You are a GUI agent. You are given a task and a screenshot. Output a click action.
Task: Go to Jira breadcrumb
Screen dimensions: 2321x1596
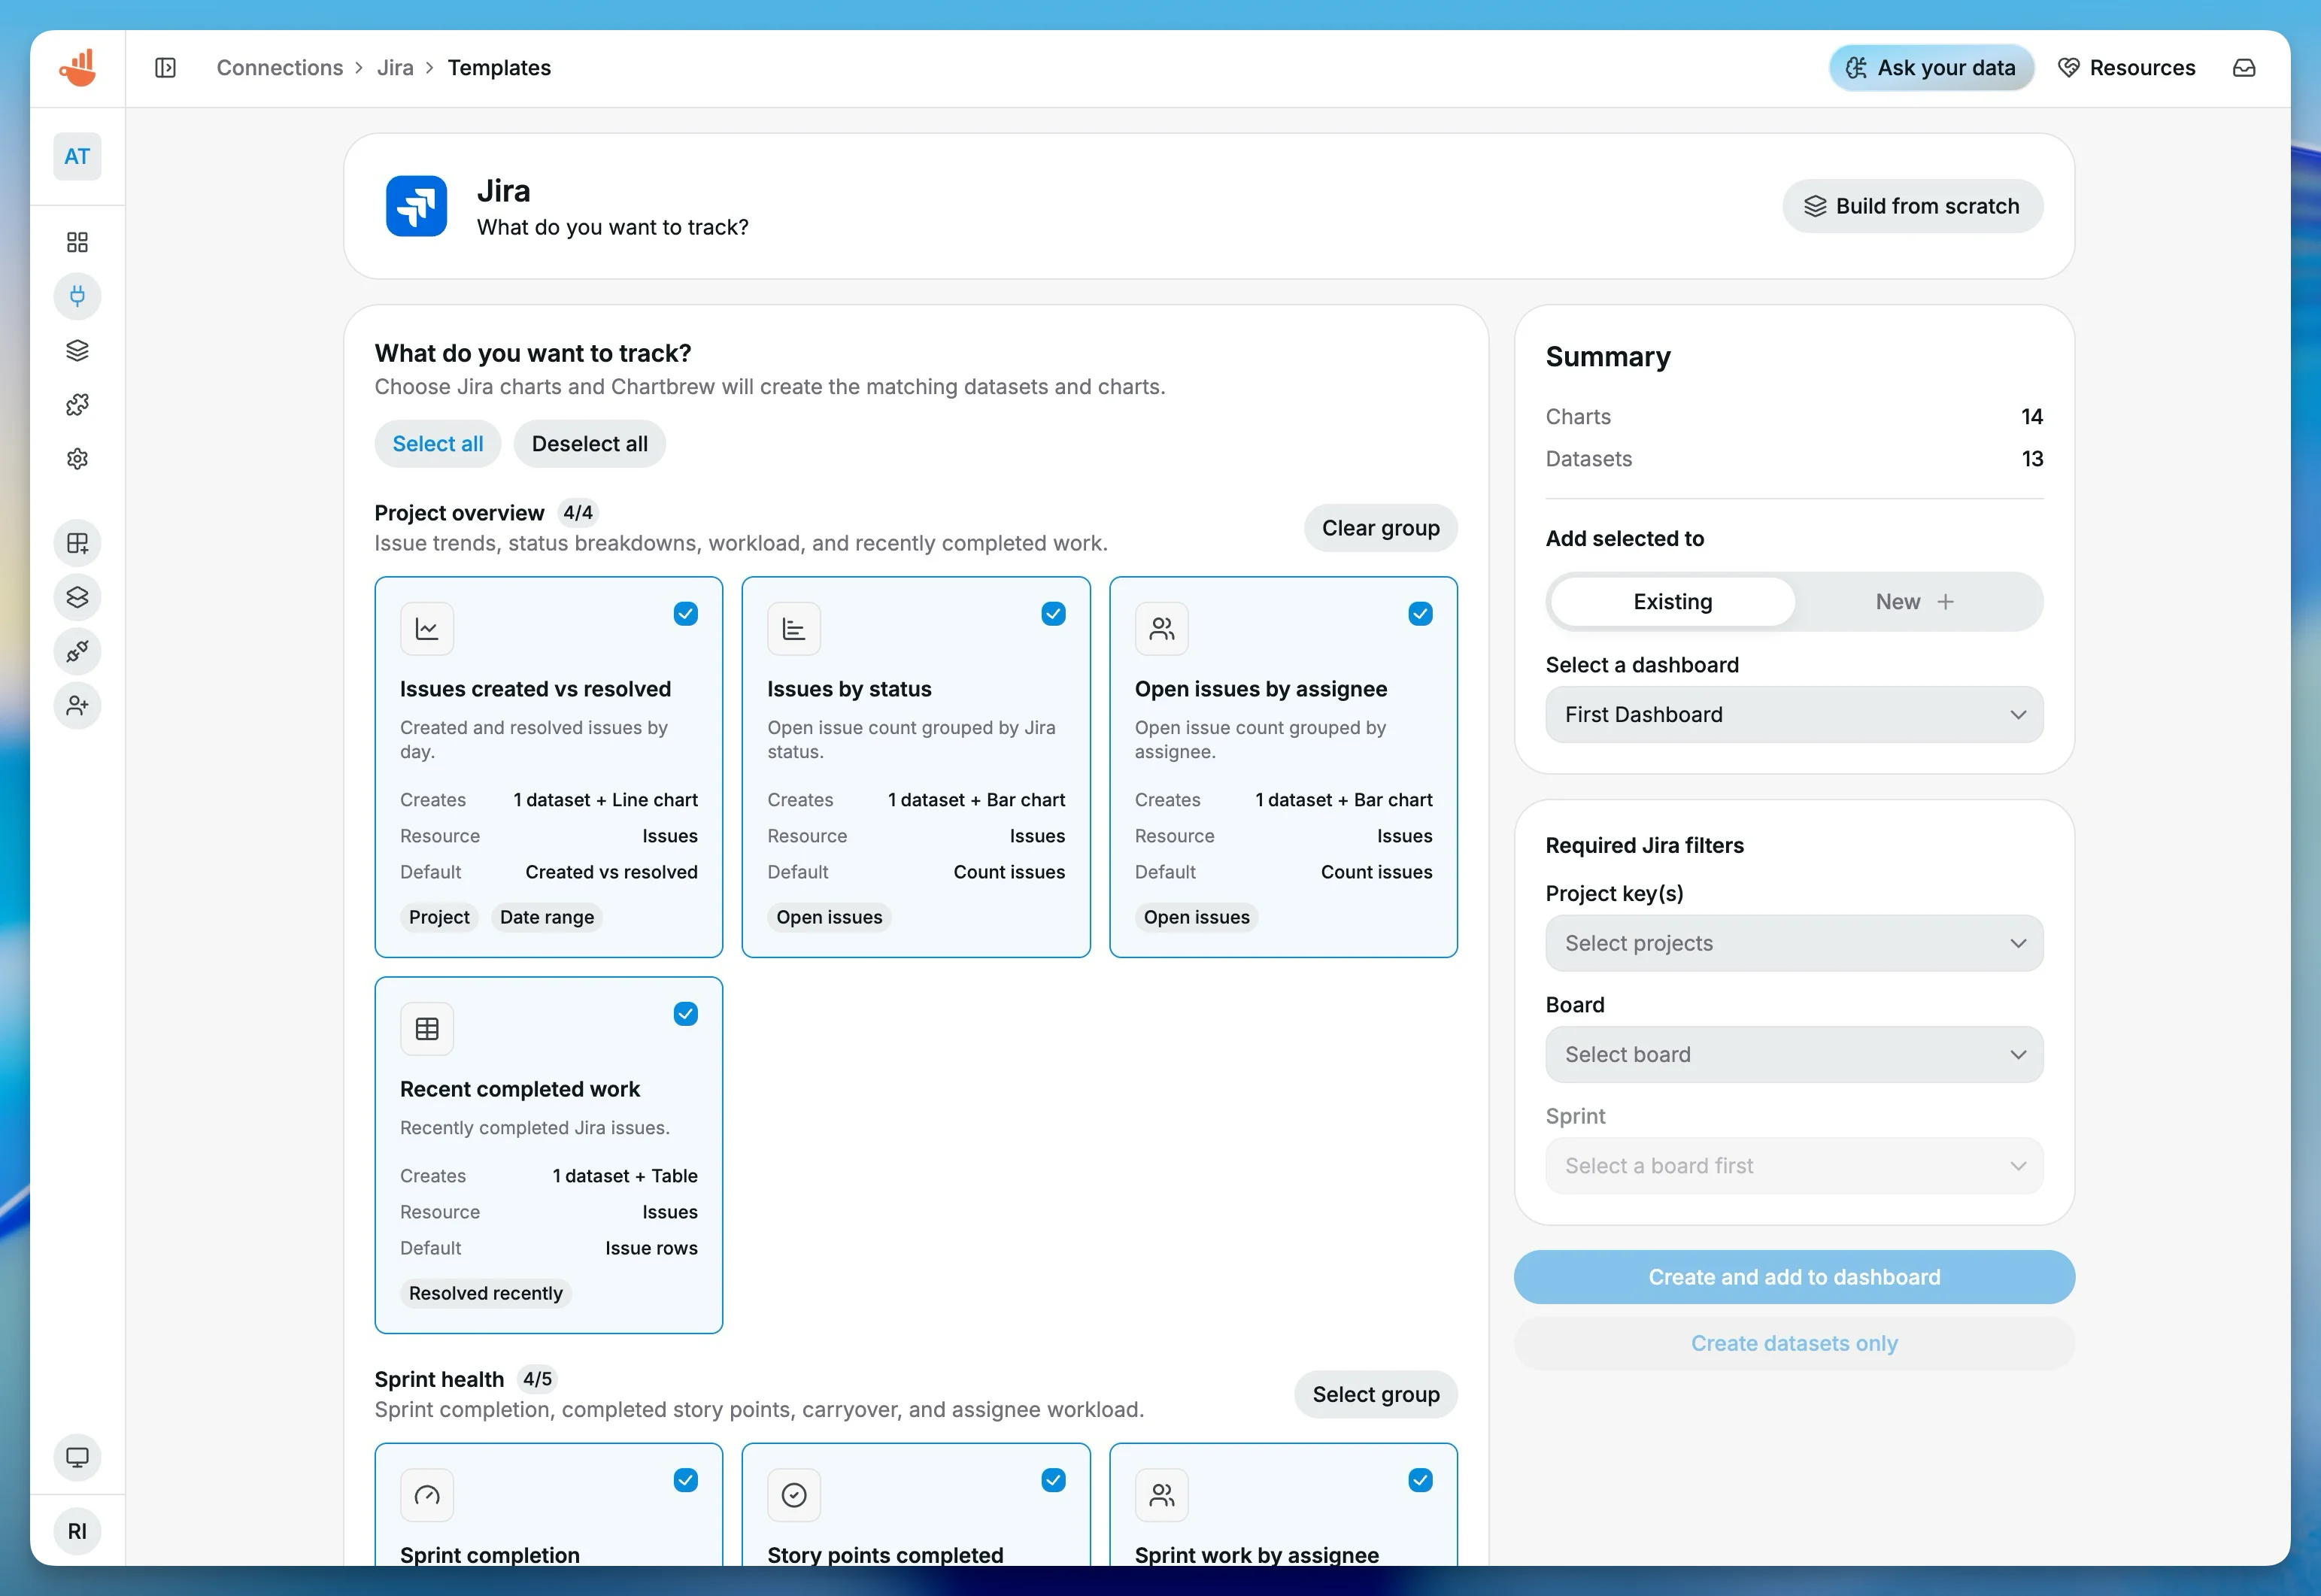click(395, 67)
